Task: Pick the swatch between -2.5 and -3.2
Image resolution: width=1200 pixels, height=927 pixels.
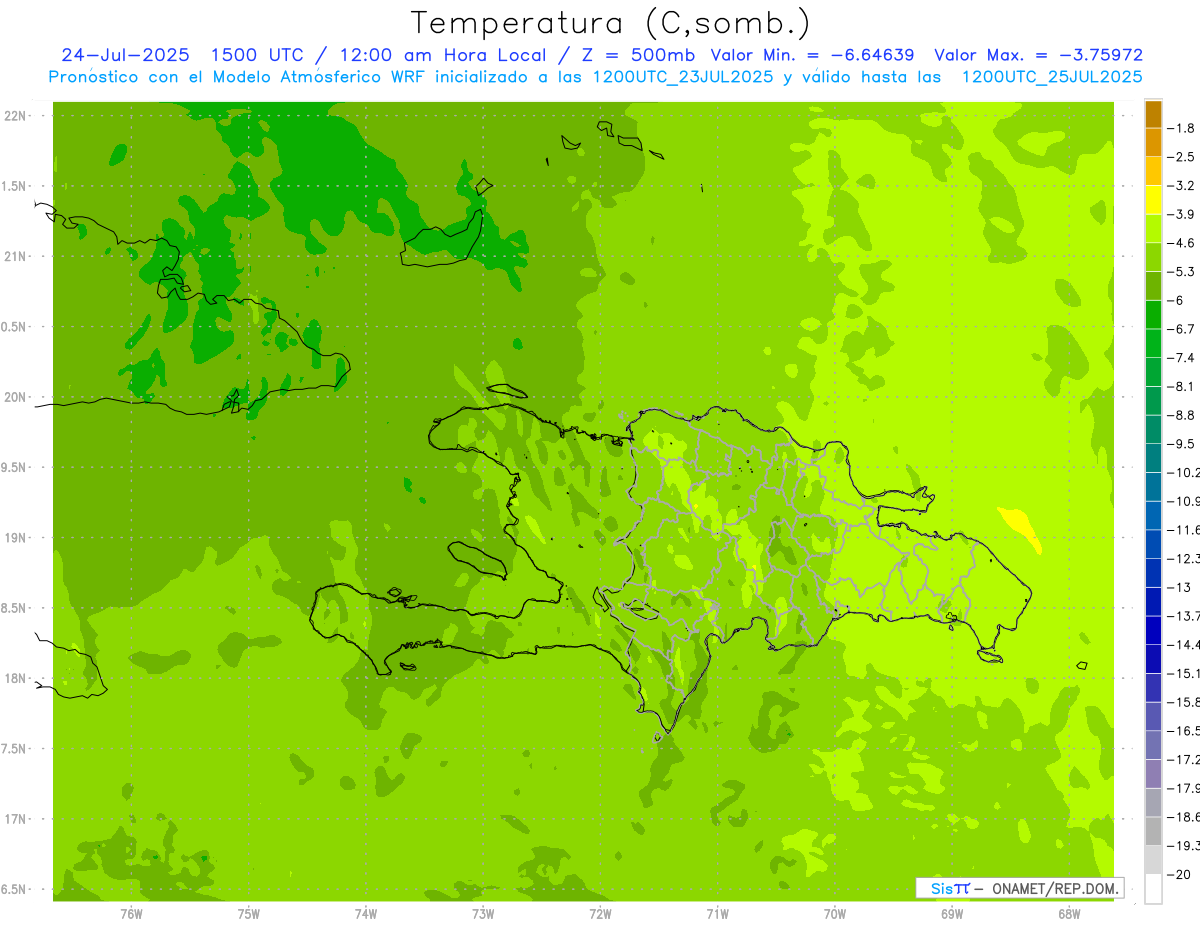Action: point(1153,171)
